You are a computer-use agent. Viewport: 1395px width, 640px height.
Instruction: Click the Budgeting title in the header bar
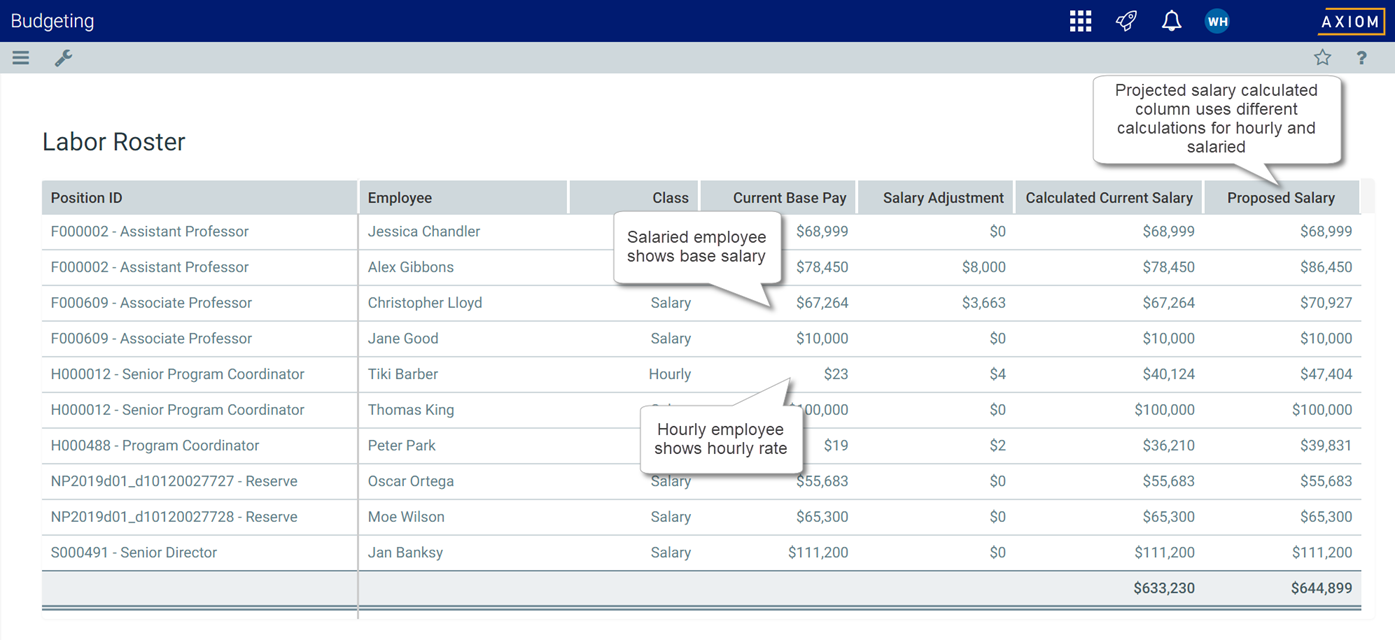52,20
